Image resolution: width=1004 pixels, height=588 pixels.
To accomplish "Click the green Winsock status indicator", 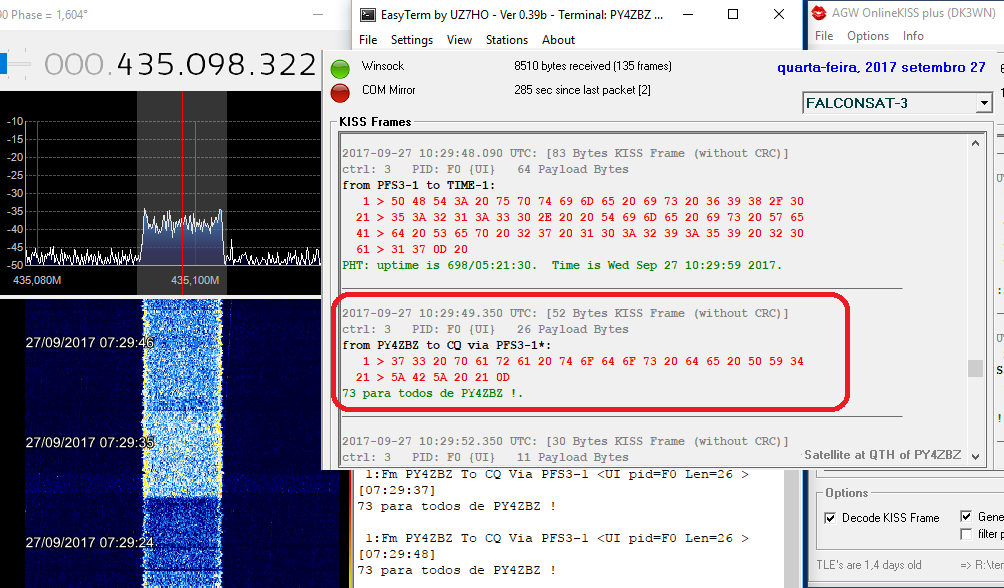I will [340, 69].
